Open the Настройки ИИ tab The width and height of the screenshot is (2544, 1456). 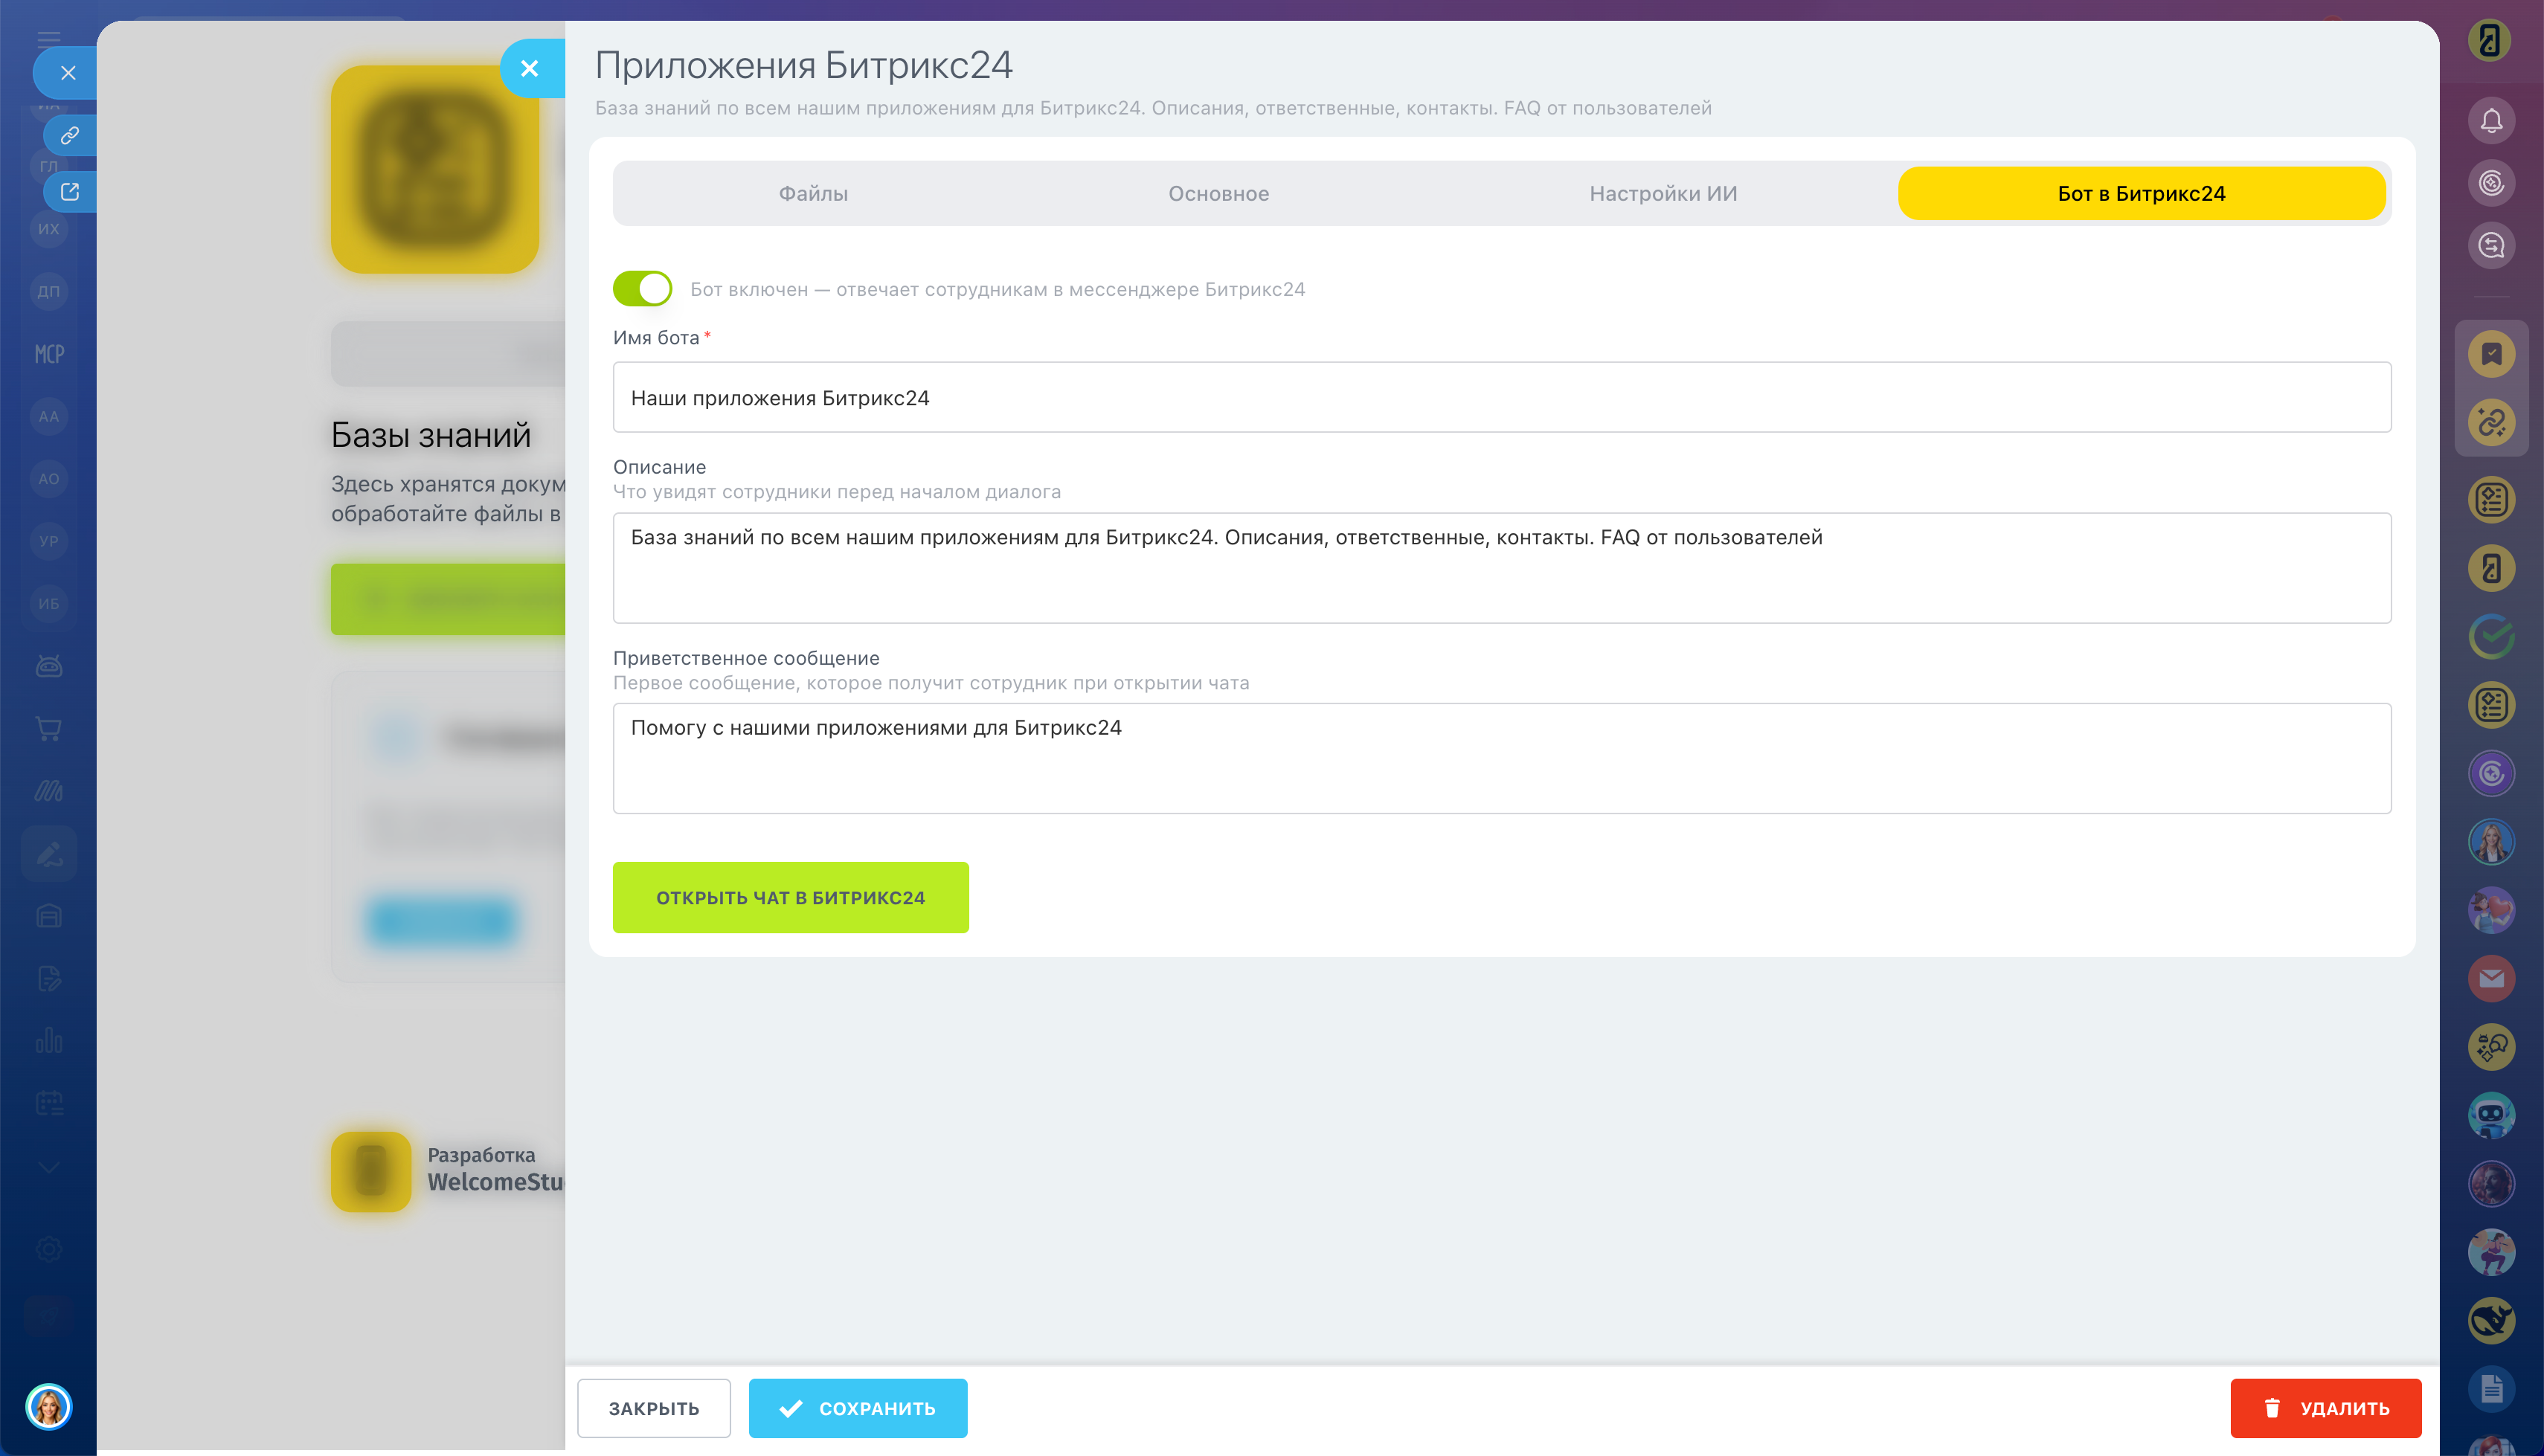point(1662,193)
